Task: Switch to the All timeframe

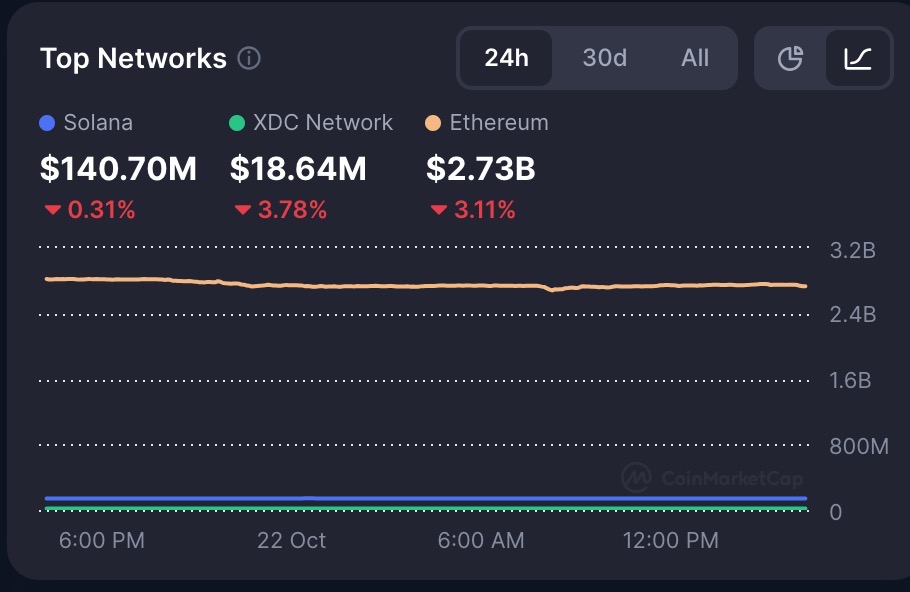Action: click(694, 58)
